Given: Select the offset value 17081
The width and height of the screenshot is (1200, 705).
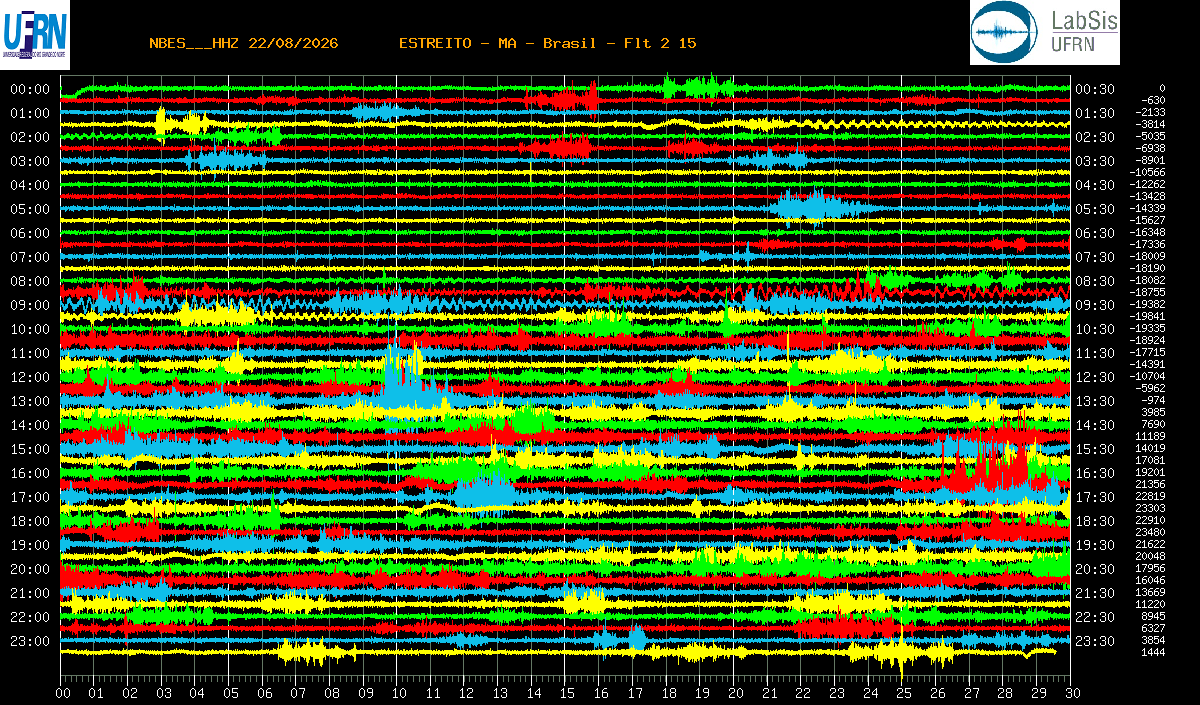Looking at the screenshot, I should point(1151,460).
